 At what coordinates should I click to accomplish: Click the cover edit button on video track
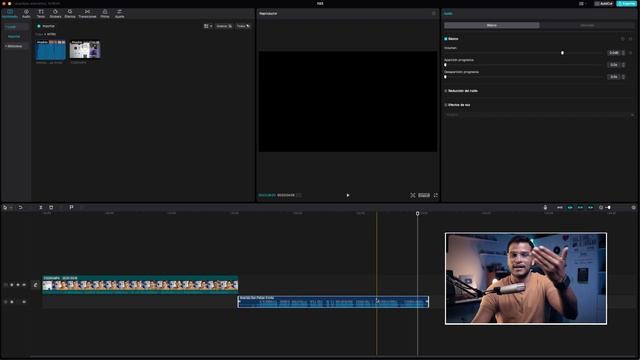click(x=36, y=285)
